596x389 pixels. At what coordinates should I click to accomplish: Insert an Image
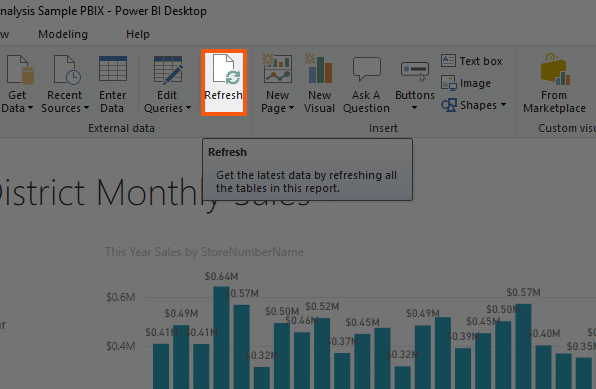[466, 83]
